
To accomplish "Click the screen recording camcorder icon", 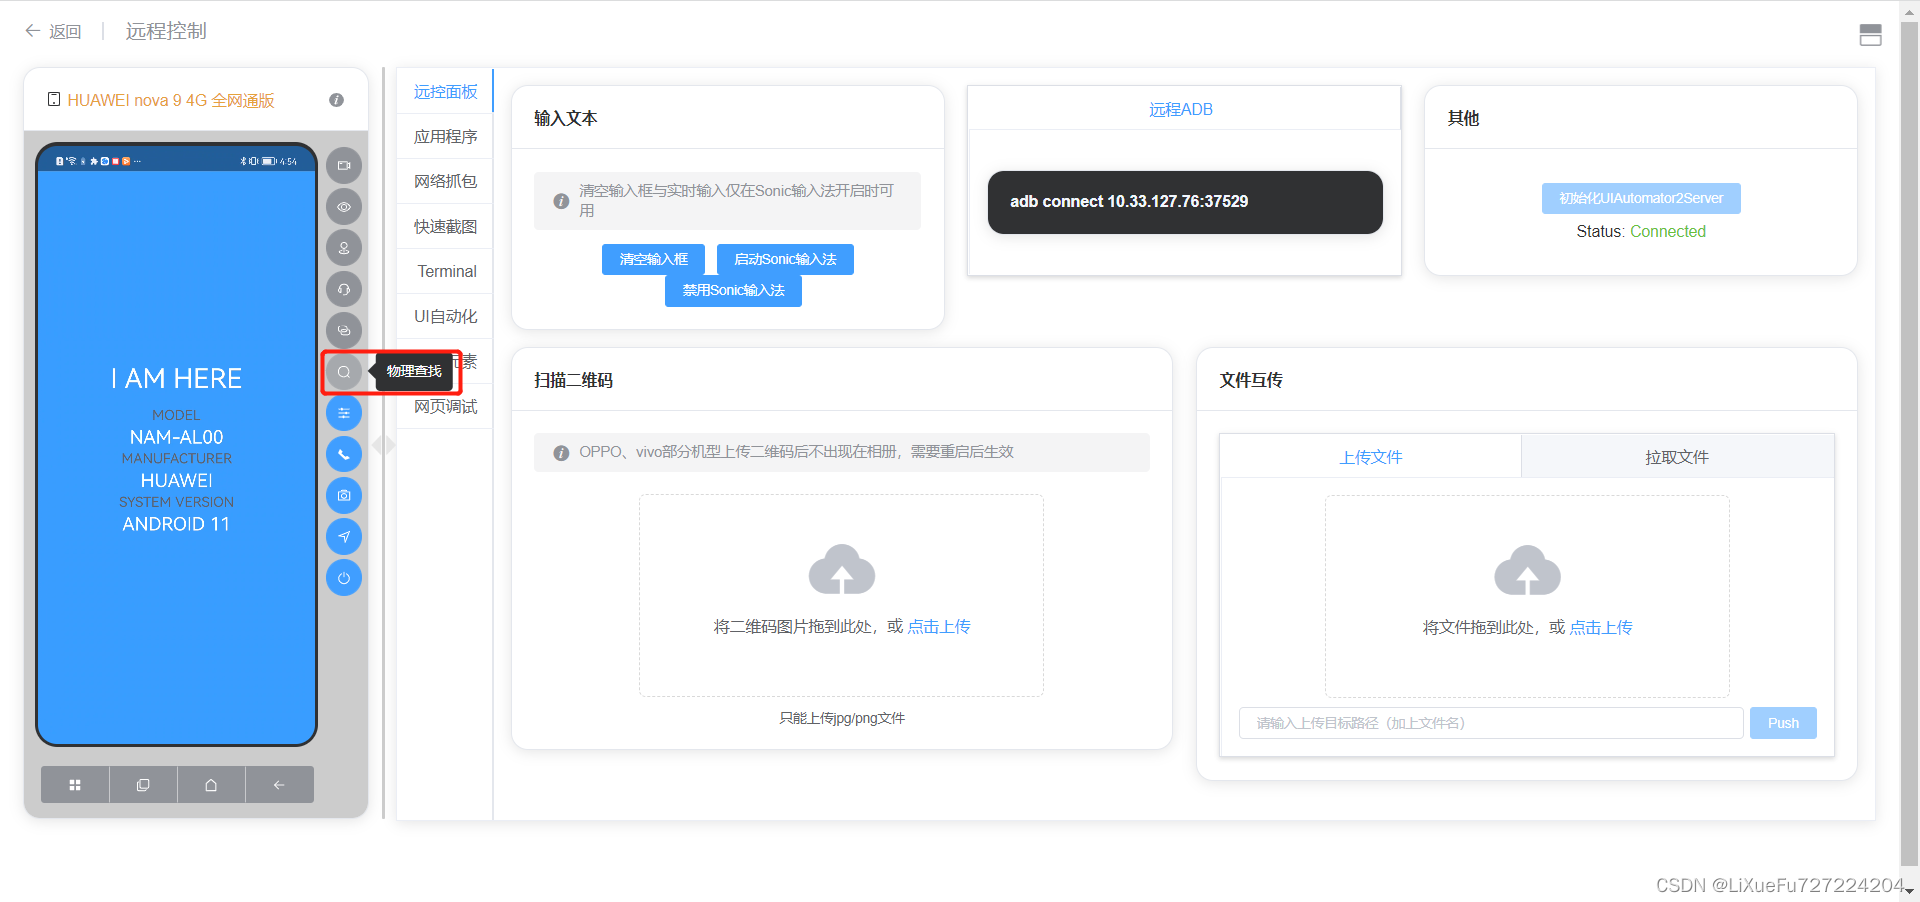I will (x=343, y=165).
